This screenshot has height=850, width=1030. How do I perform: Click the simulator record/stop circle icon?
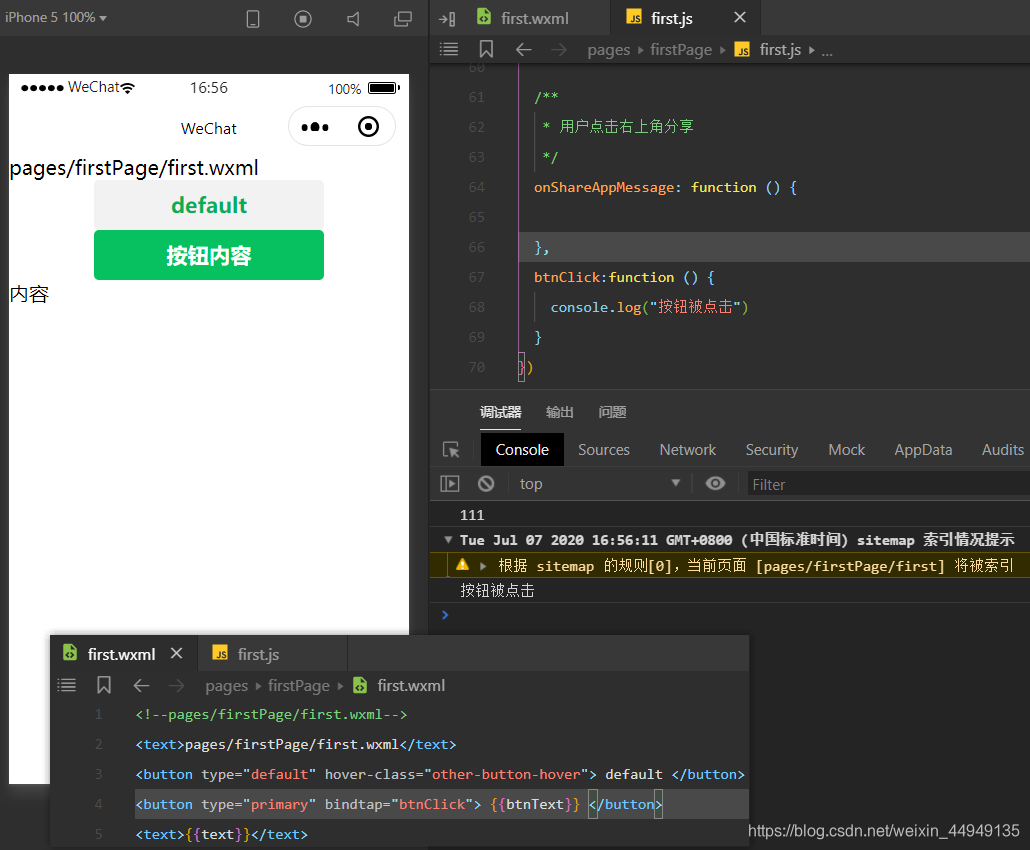click(303, 18)
